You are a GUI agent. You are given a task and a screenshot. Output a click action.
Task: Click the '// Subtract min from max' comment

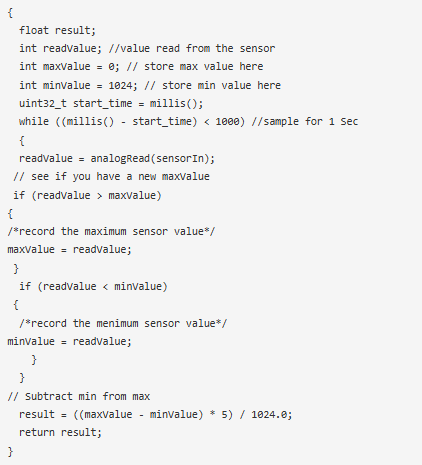click(79, 396)
